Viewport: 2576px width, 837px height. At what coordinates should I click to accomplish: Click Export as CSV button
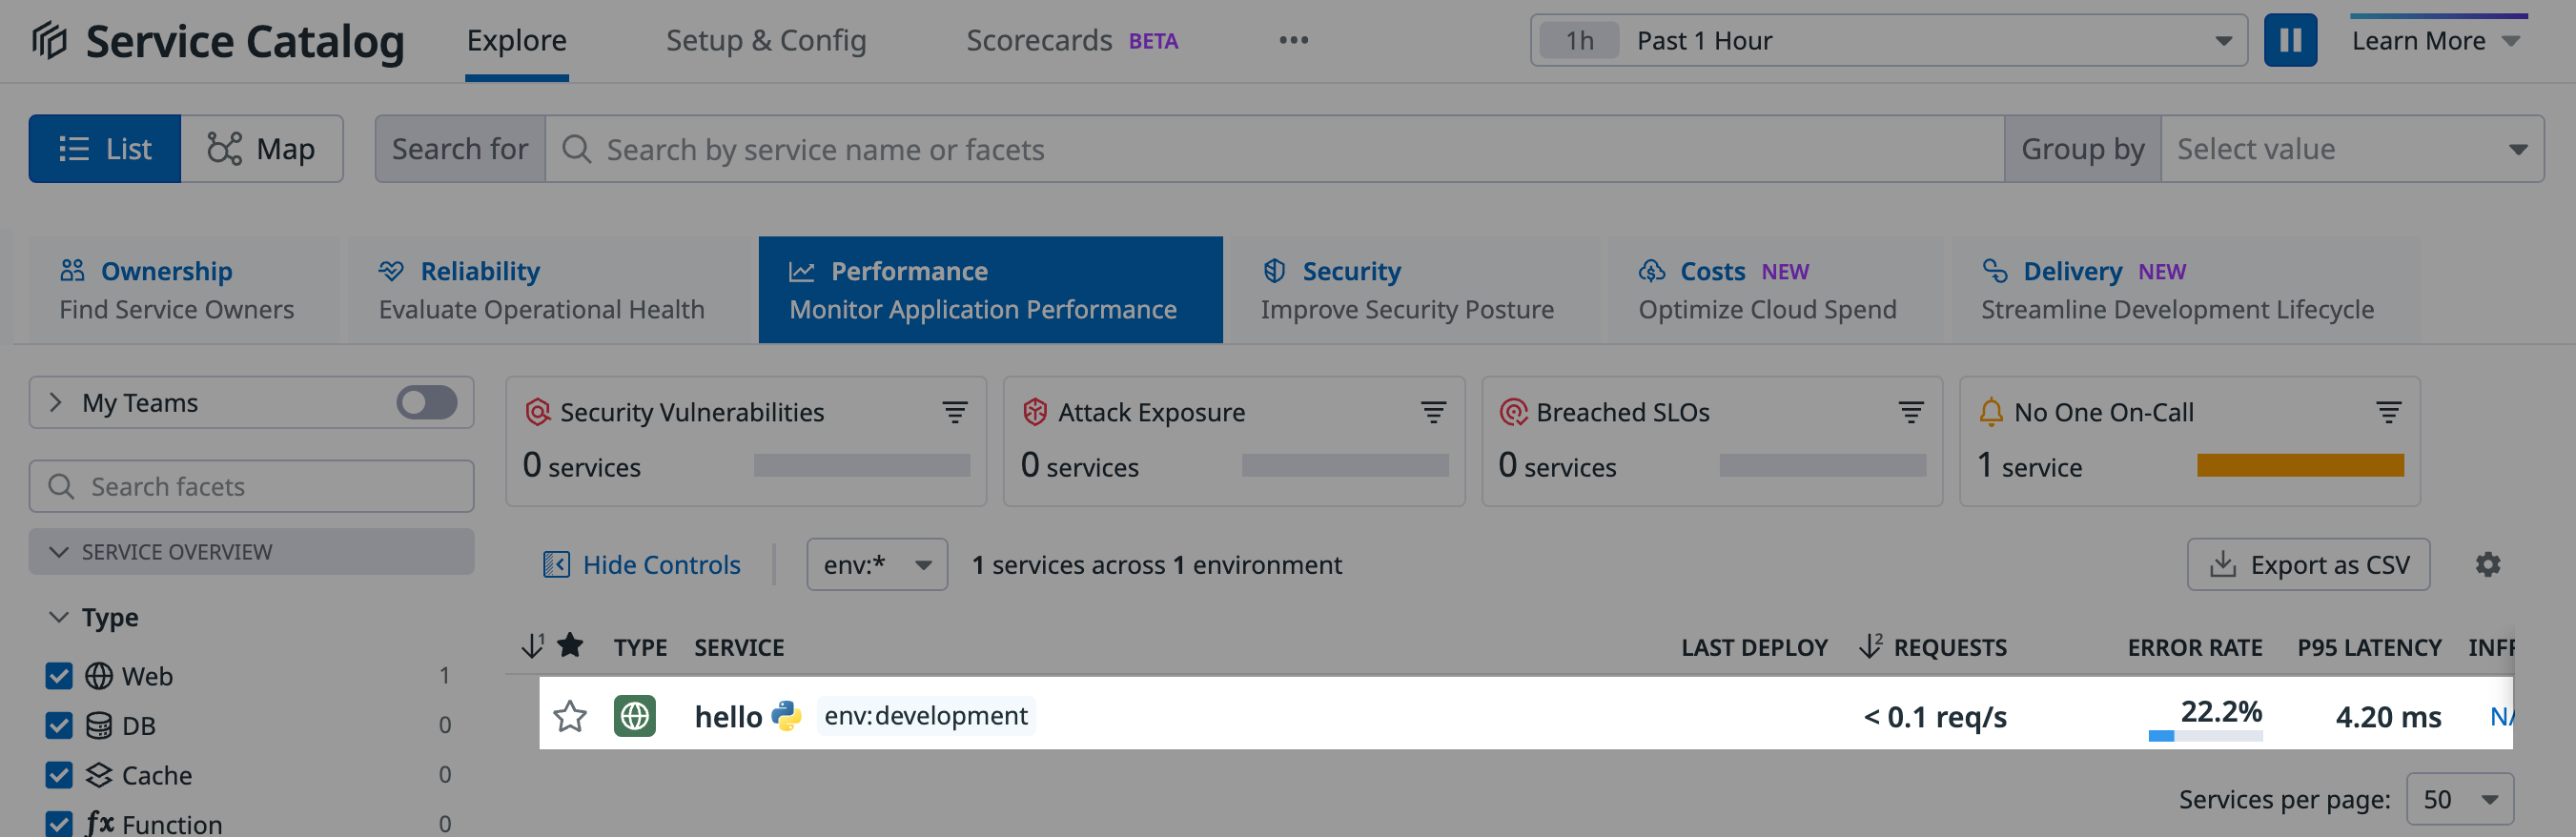click(2308, 564)
